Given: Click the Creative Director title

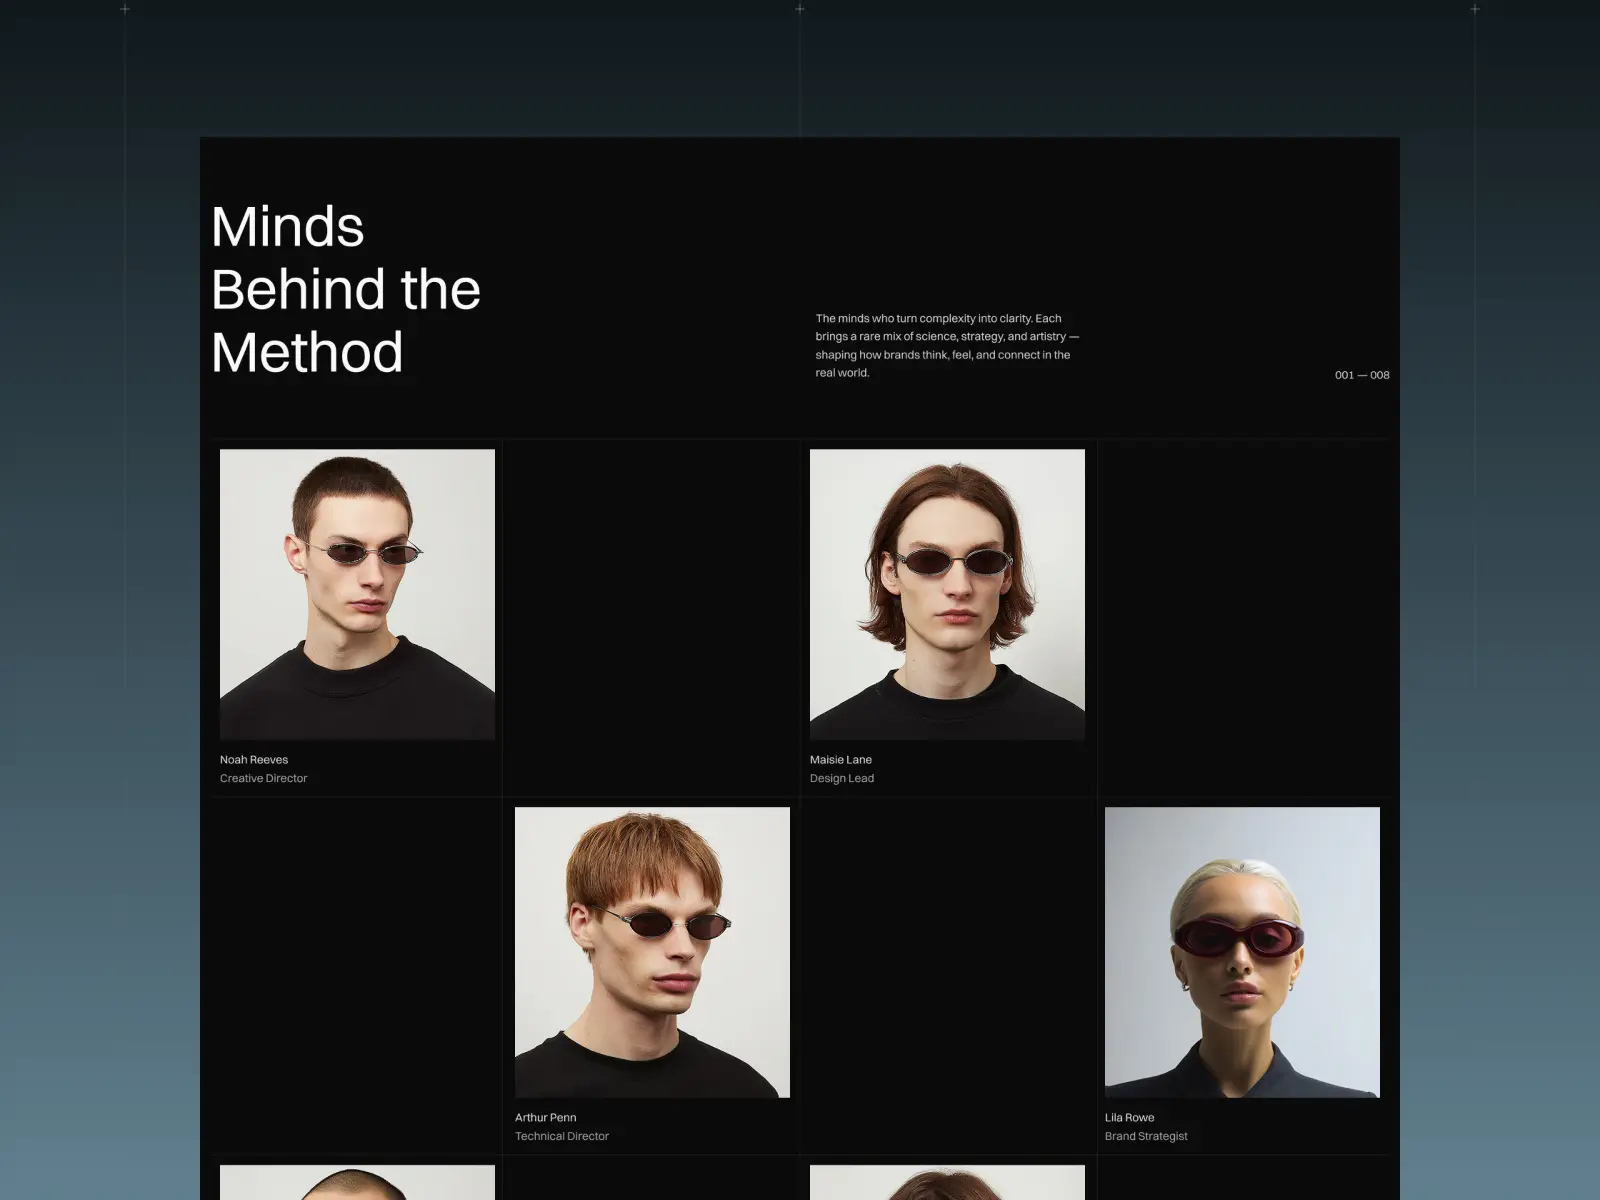Looking at the screenshot, I should point(264,778).
